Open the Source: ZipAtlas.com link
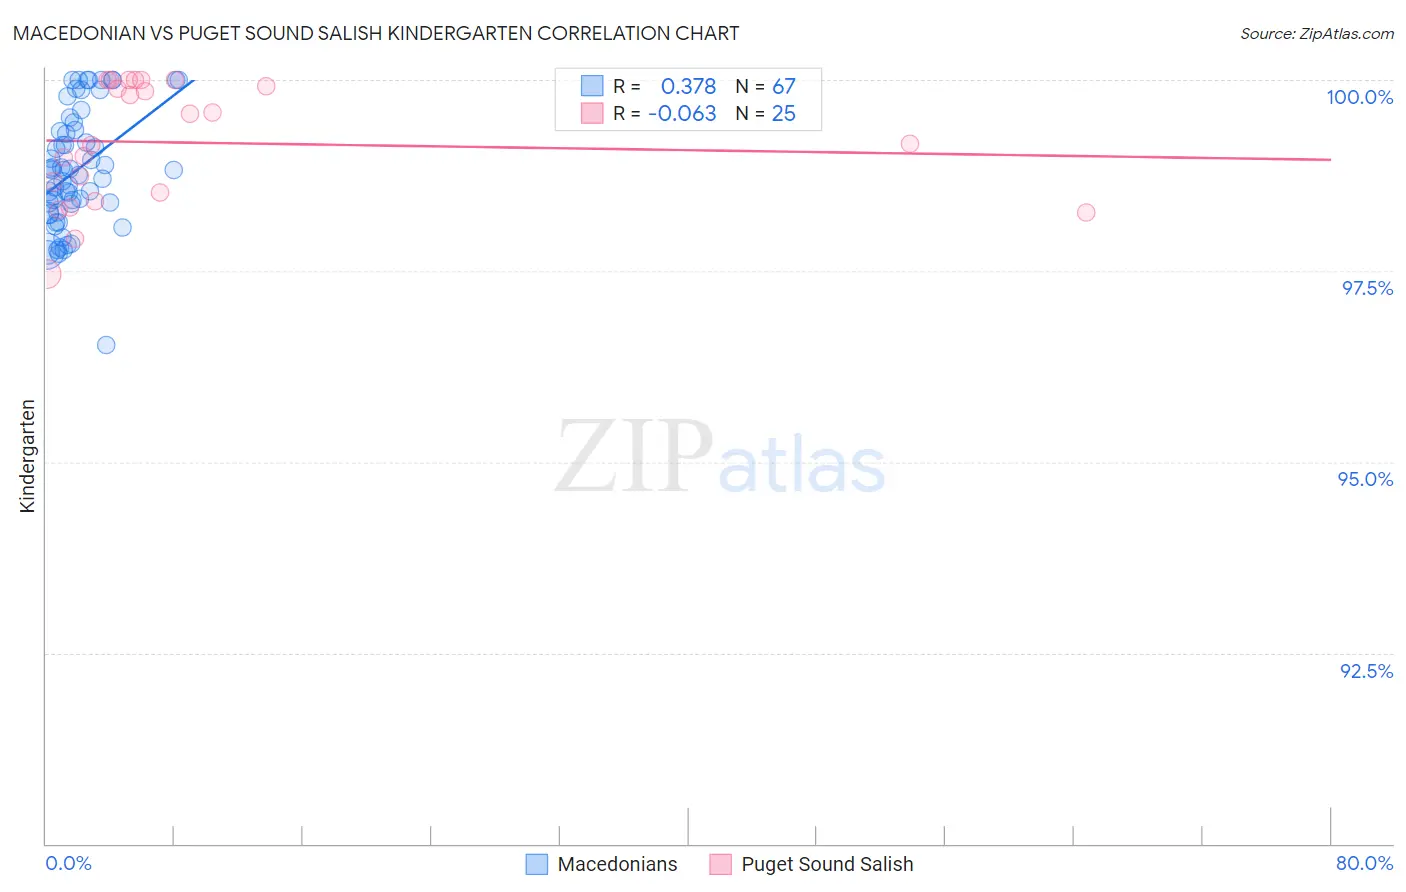The image size is (1406, 892). point(1316,34)
